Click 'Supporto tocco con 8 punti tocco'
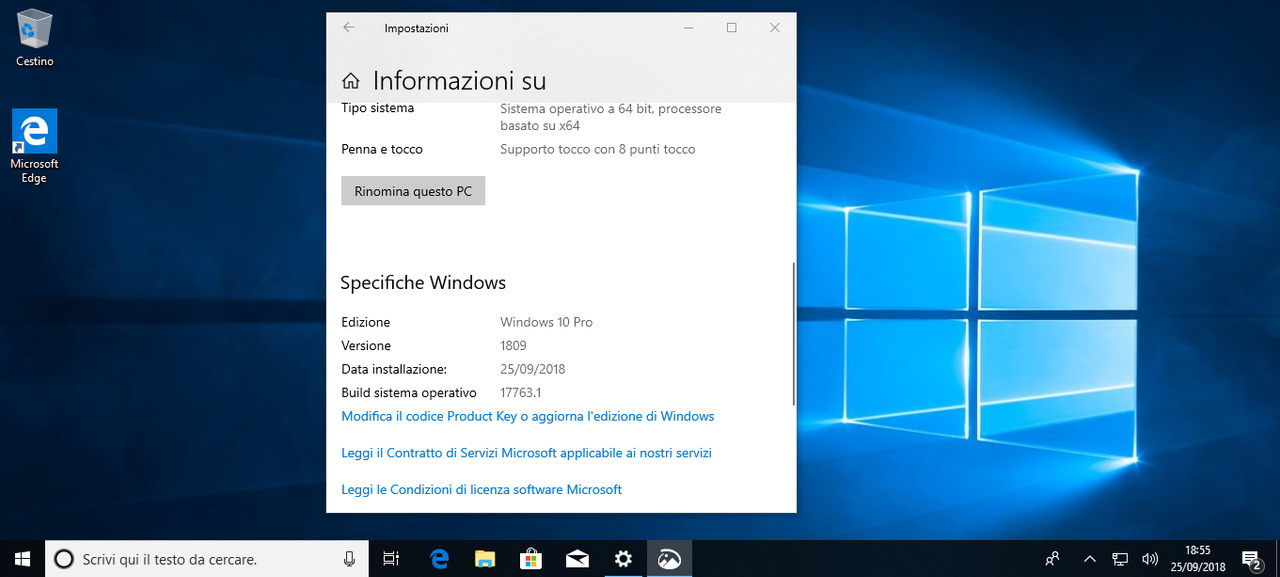 (597, 149)
